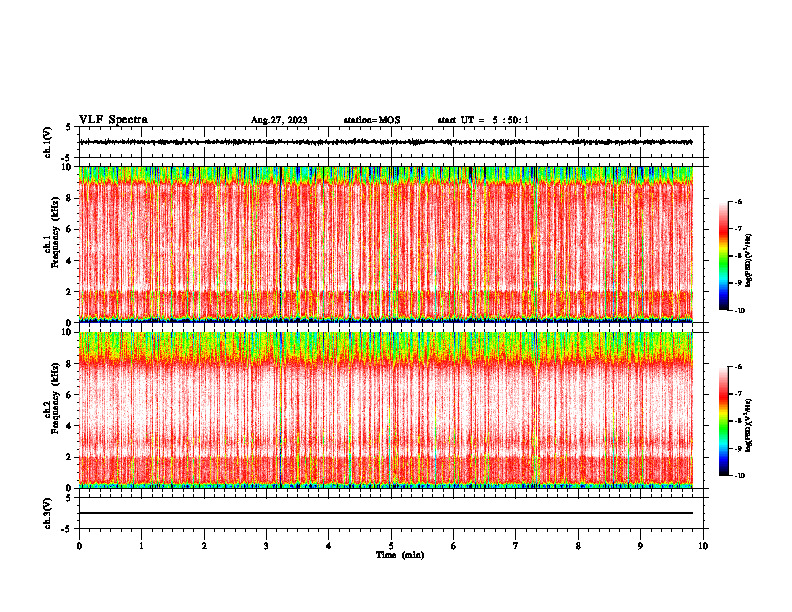This screenshot has width=792, height=612.
Task: Click the ch.1 spectrogram color bar
Action: [x=723, y=256]
